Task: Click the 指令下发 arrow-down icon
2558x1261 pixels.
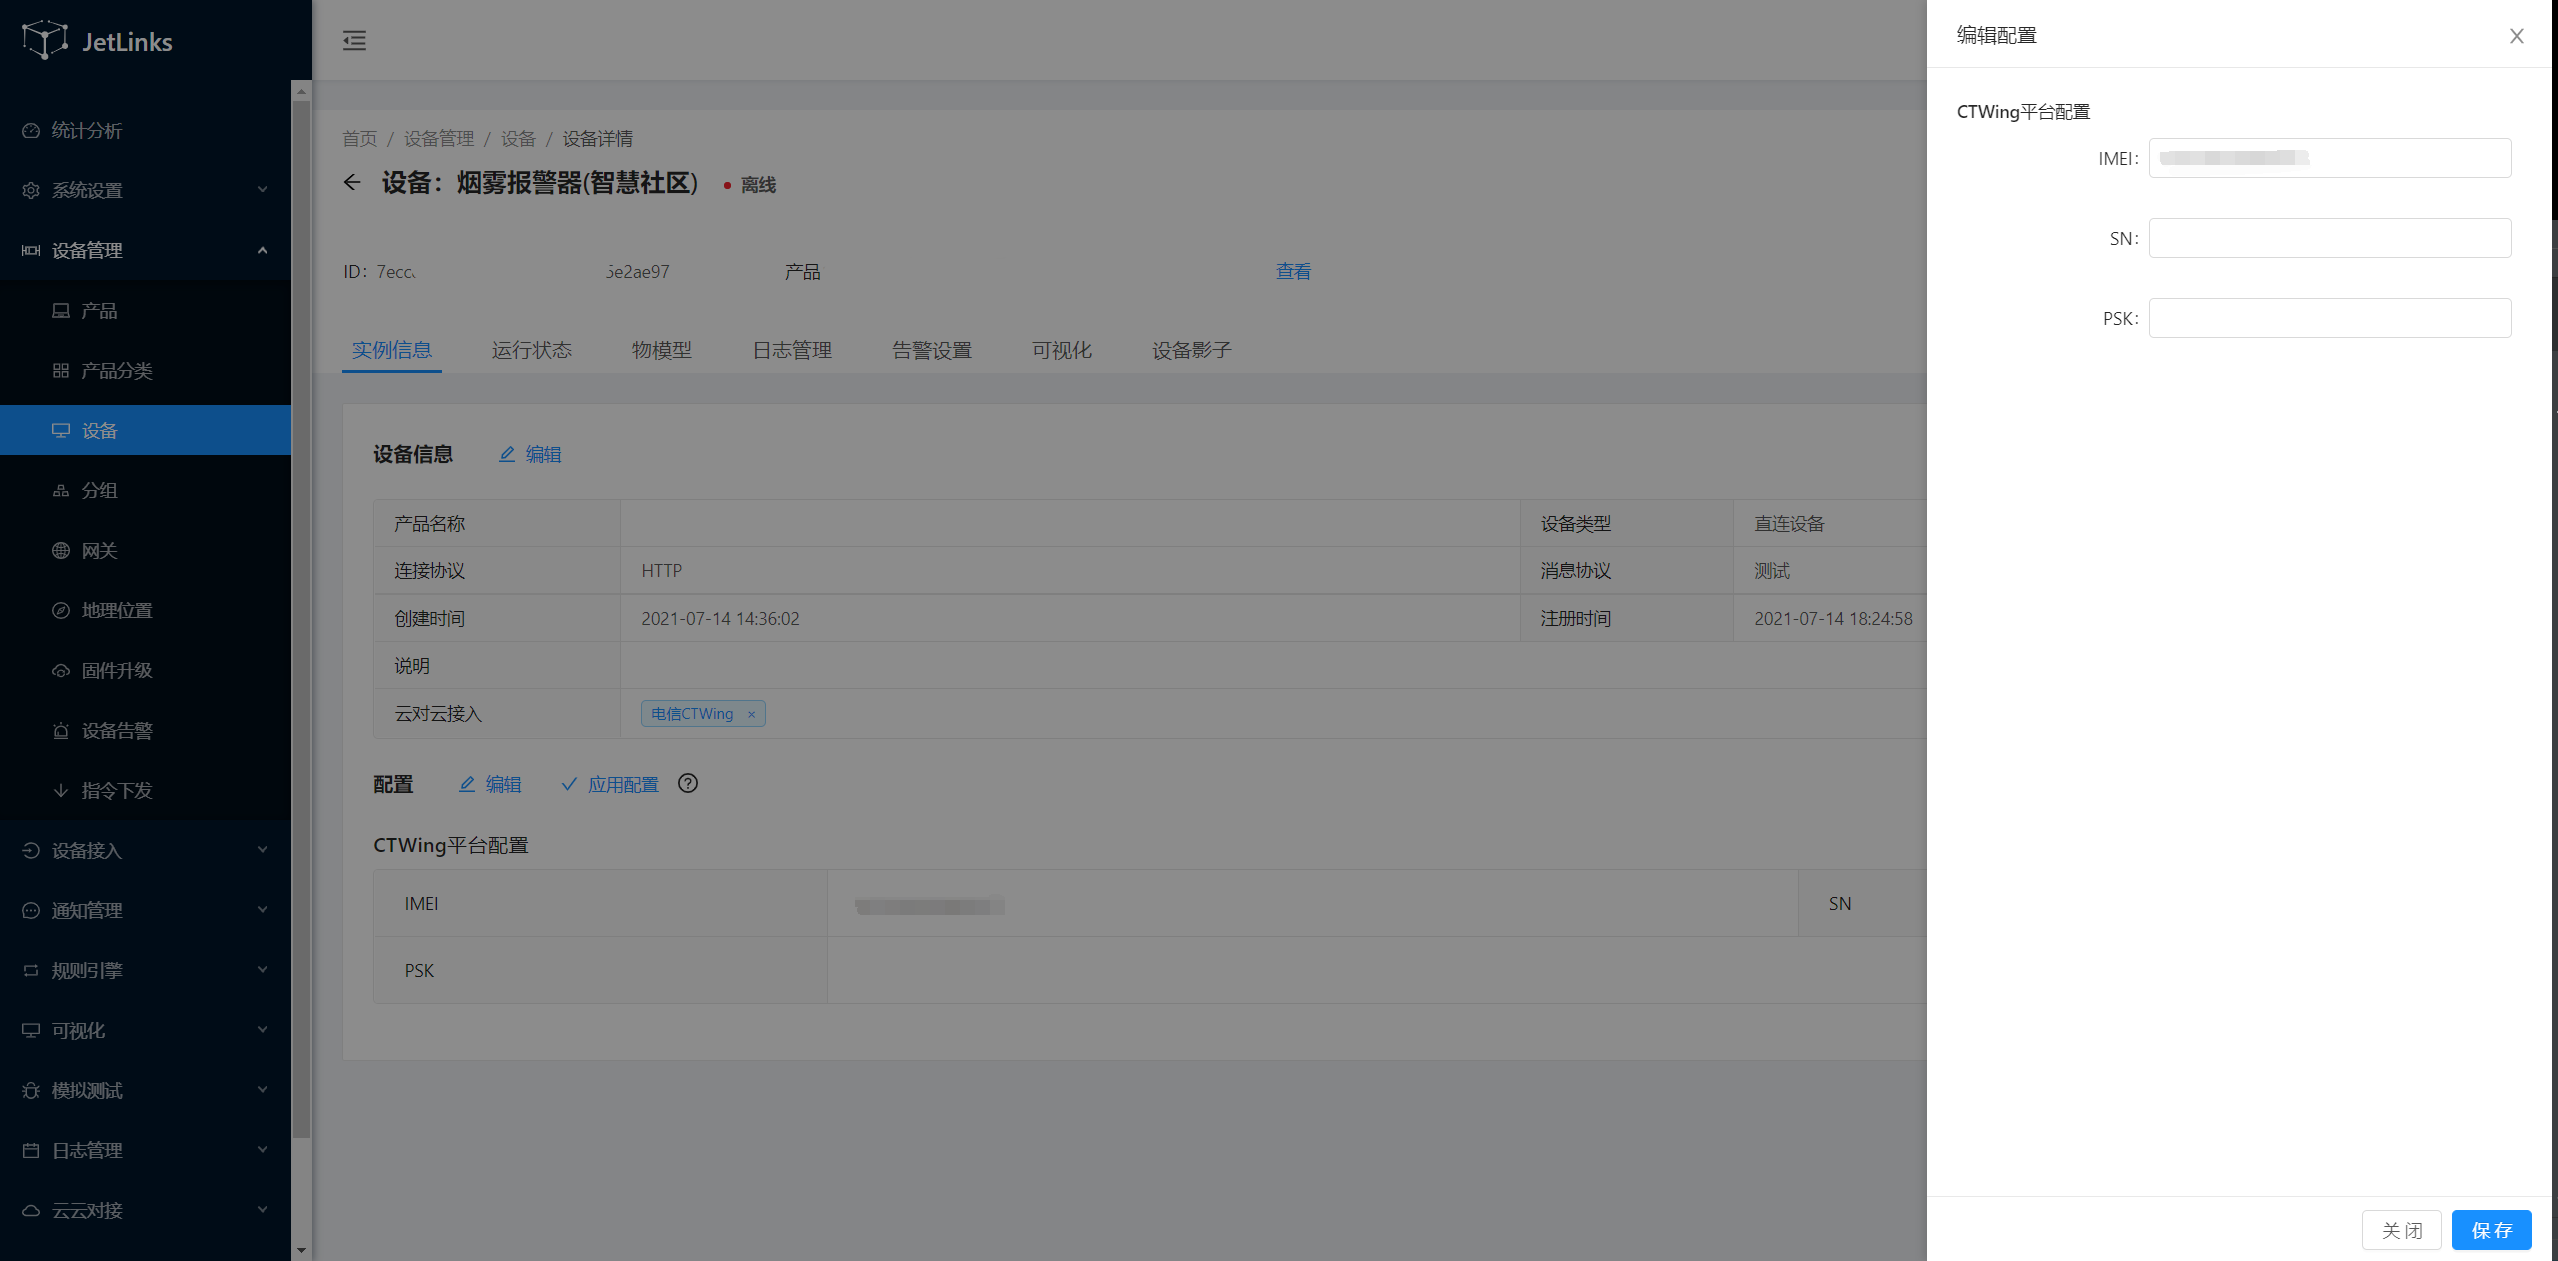Action: tap(61, 790)
